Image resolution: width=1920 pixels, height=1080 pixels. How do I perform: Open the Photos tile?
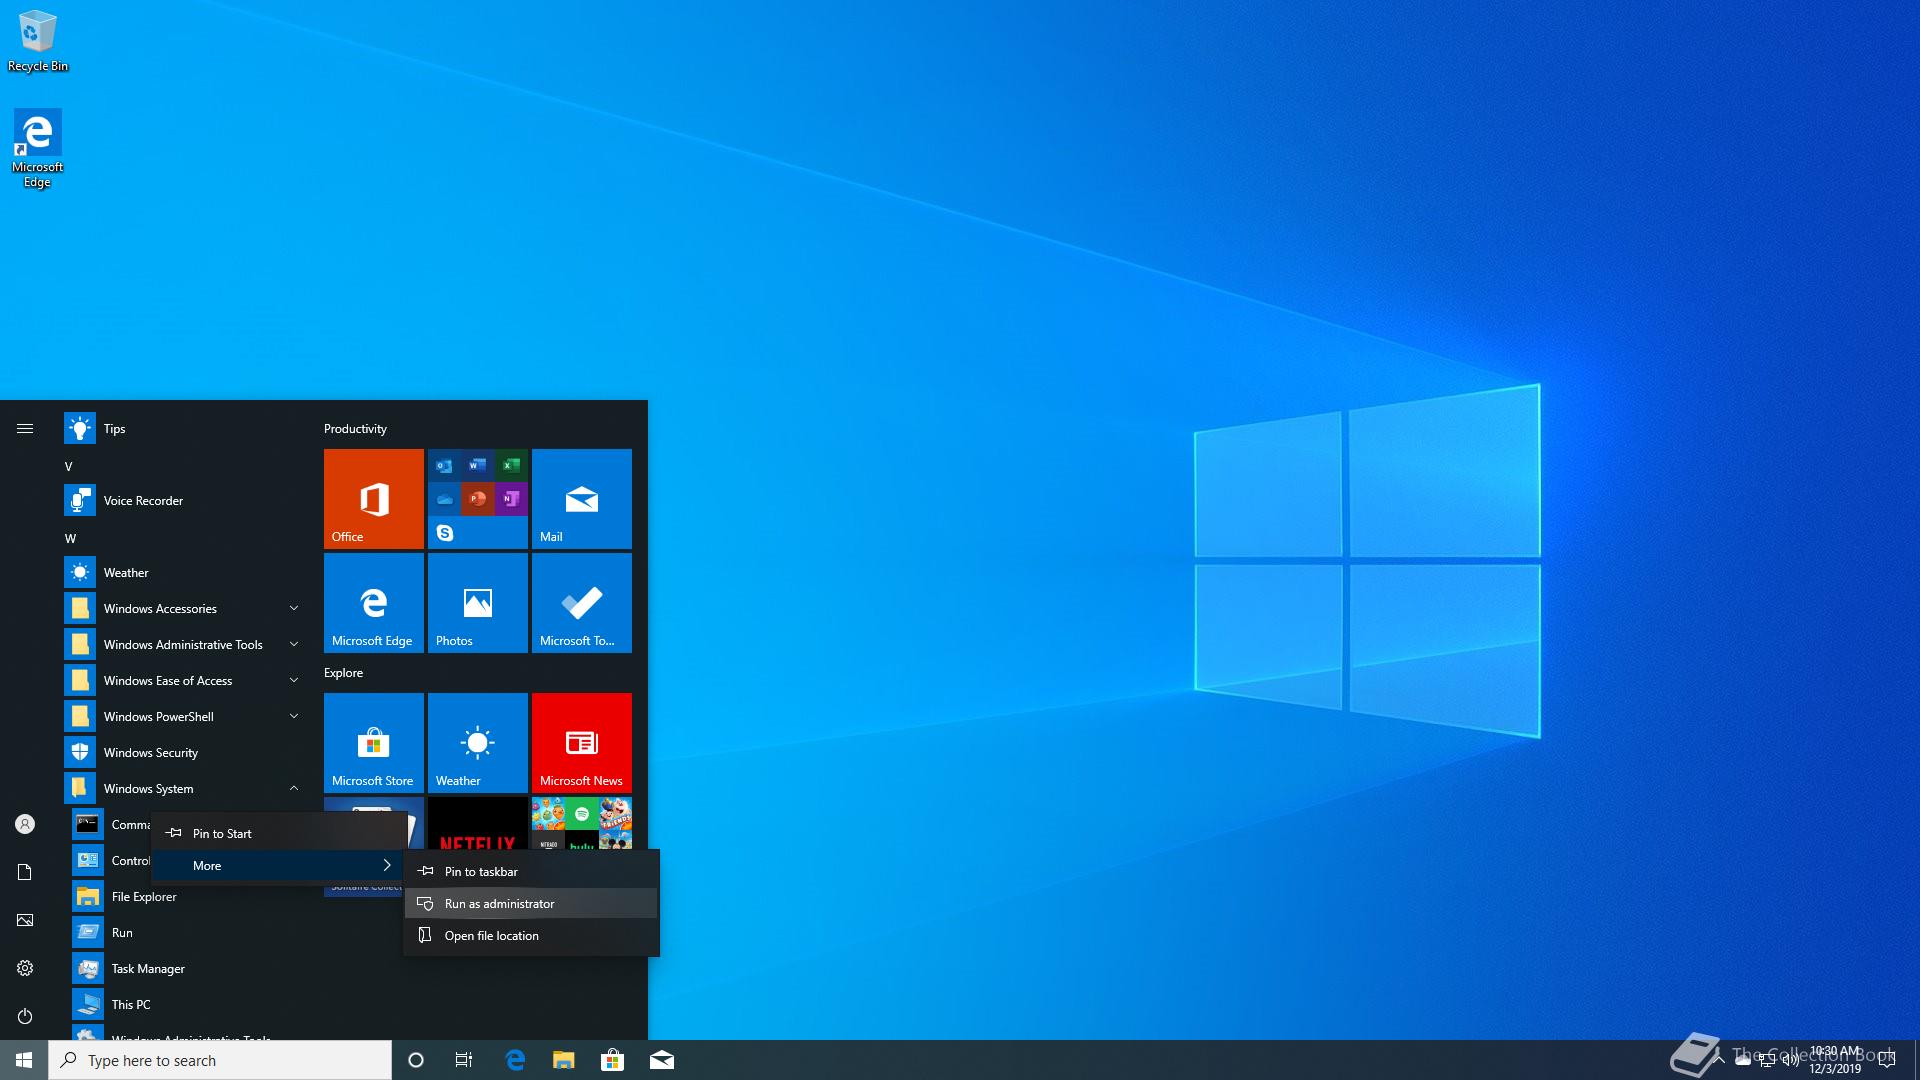click(478, 603)
